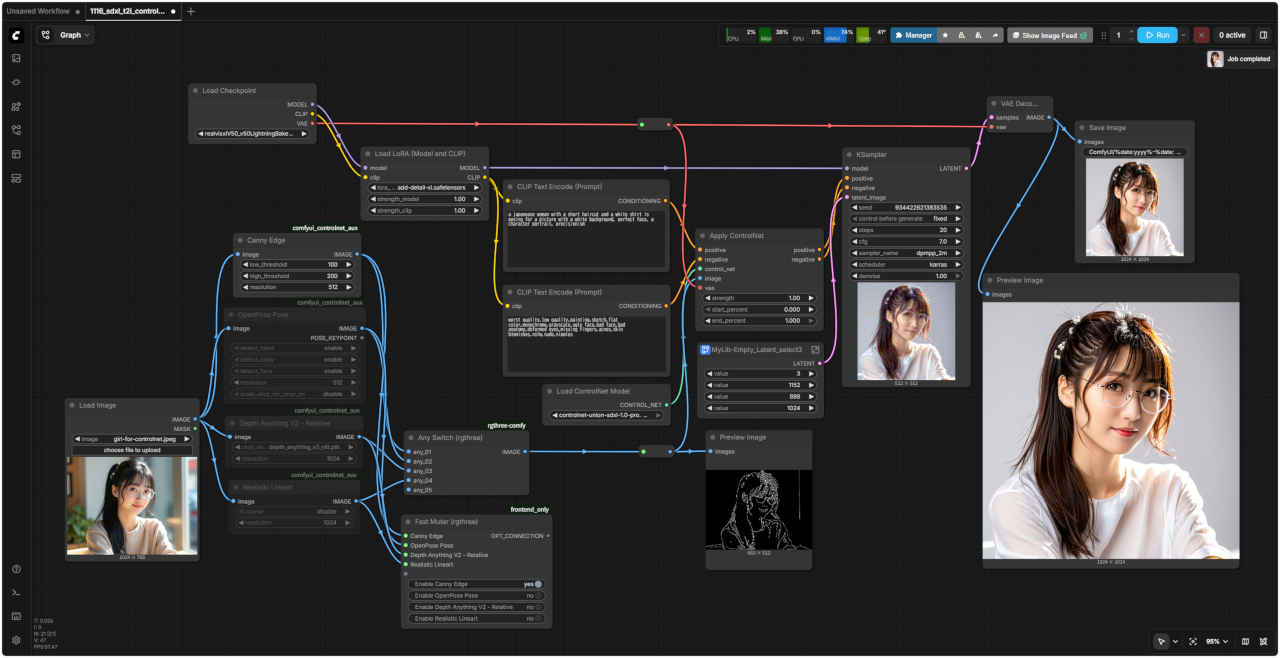Screen dimensions: 1280x658
Task: Switch to the Unsaved Workflow tab
Action: [x=38, y=11]
